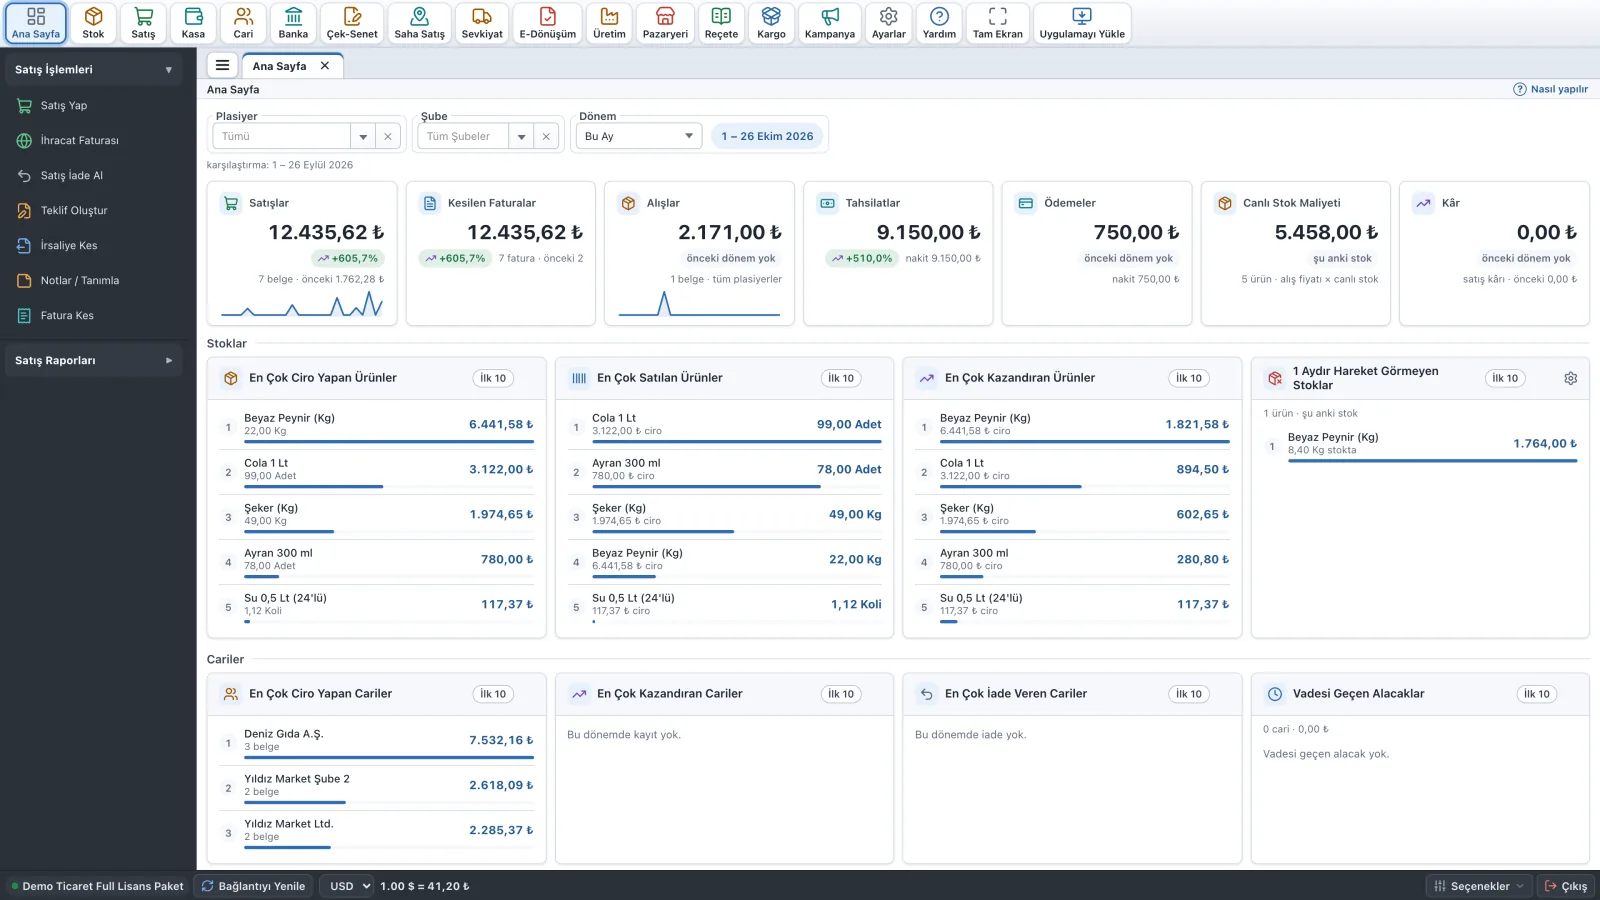Click the Bağlantıyı Yenile button
The height and width of the screenshot is (900, 1600).
pyautogui.click(x=253, y=886)
